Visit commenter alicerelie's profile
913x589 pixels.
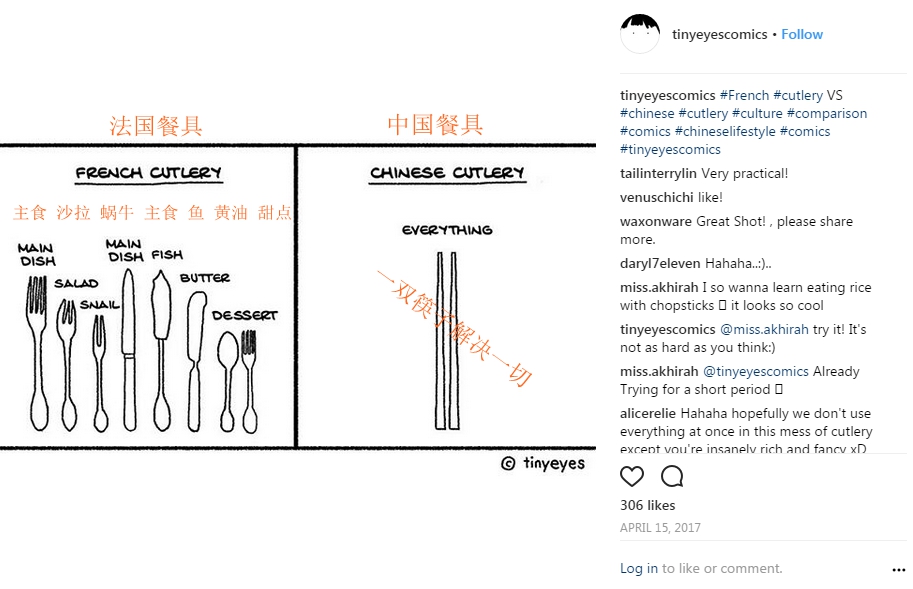[x=648, y=413]
